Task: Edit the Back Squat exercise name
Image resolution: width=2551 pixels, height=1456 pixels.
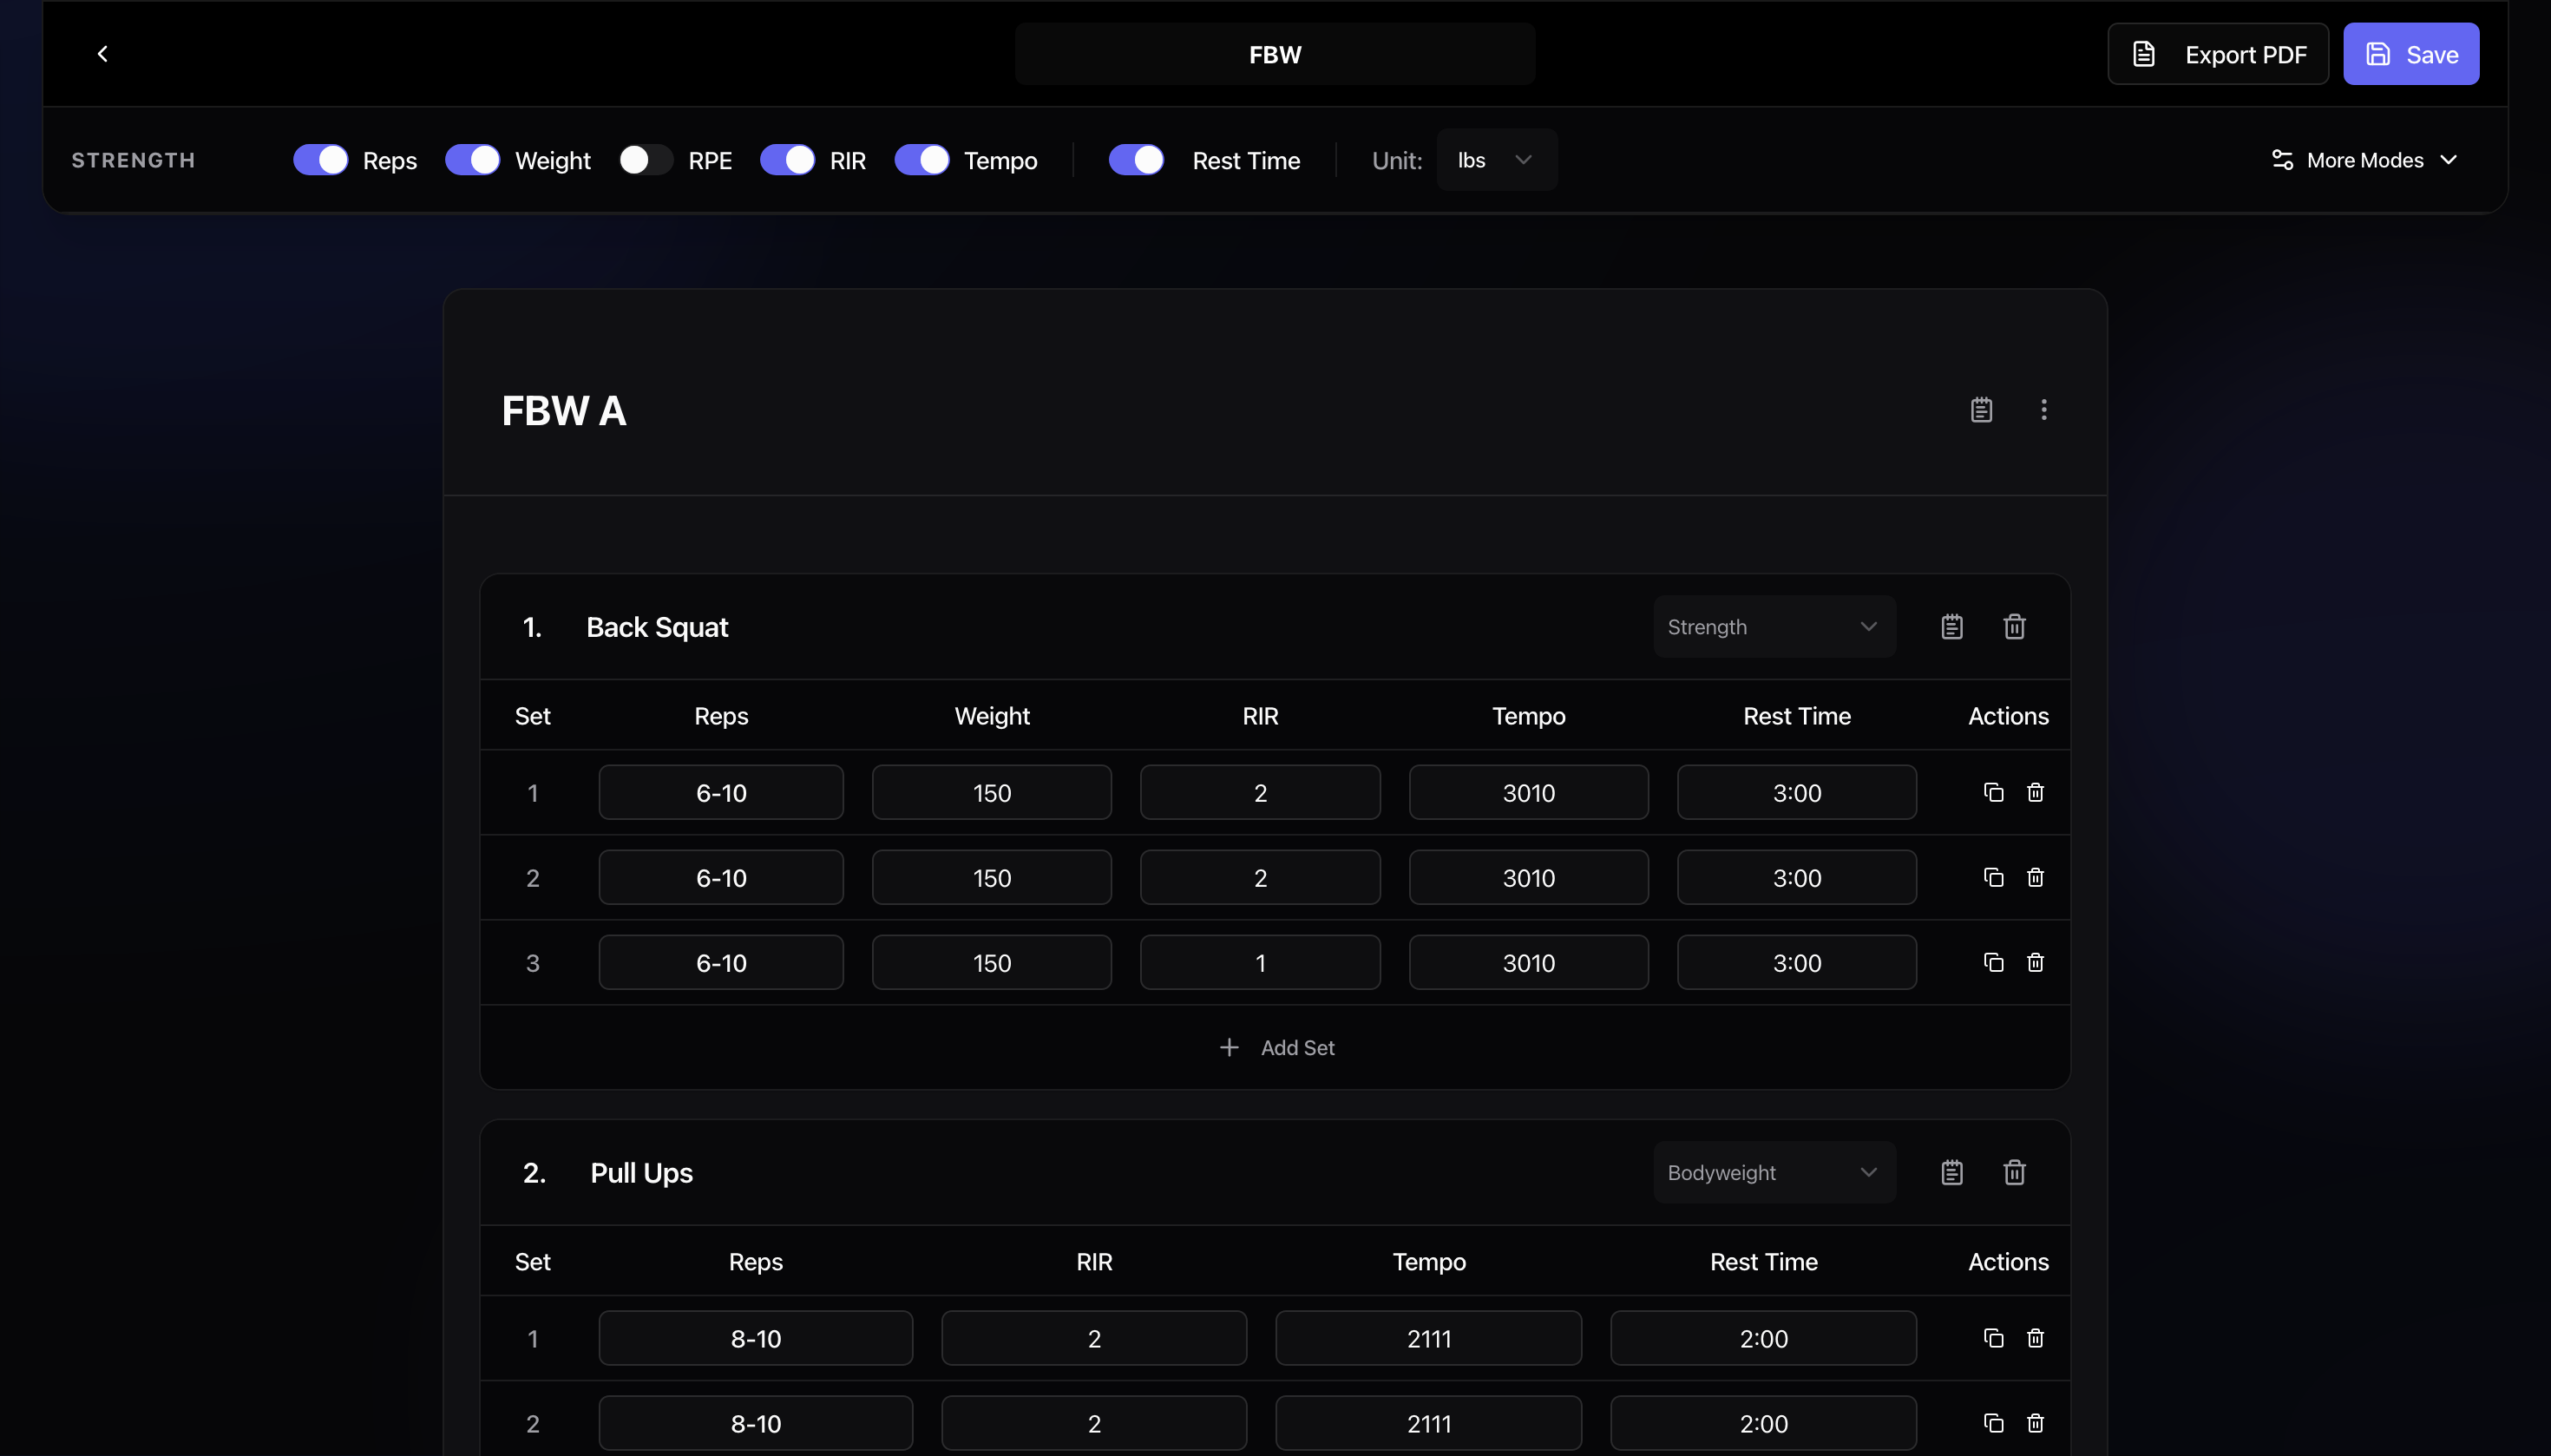Action: pos(657,627)
